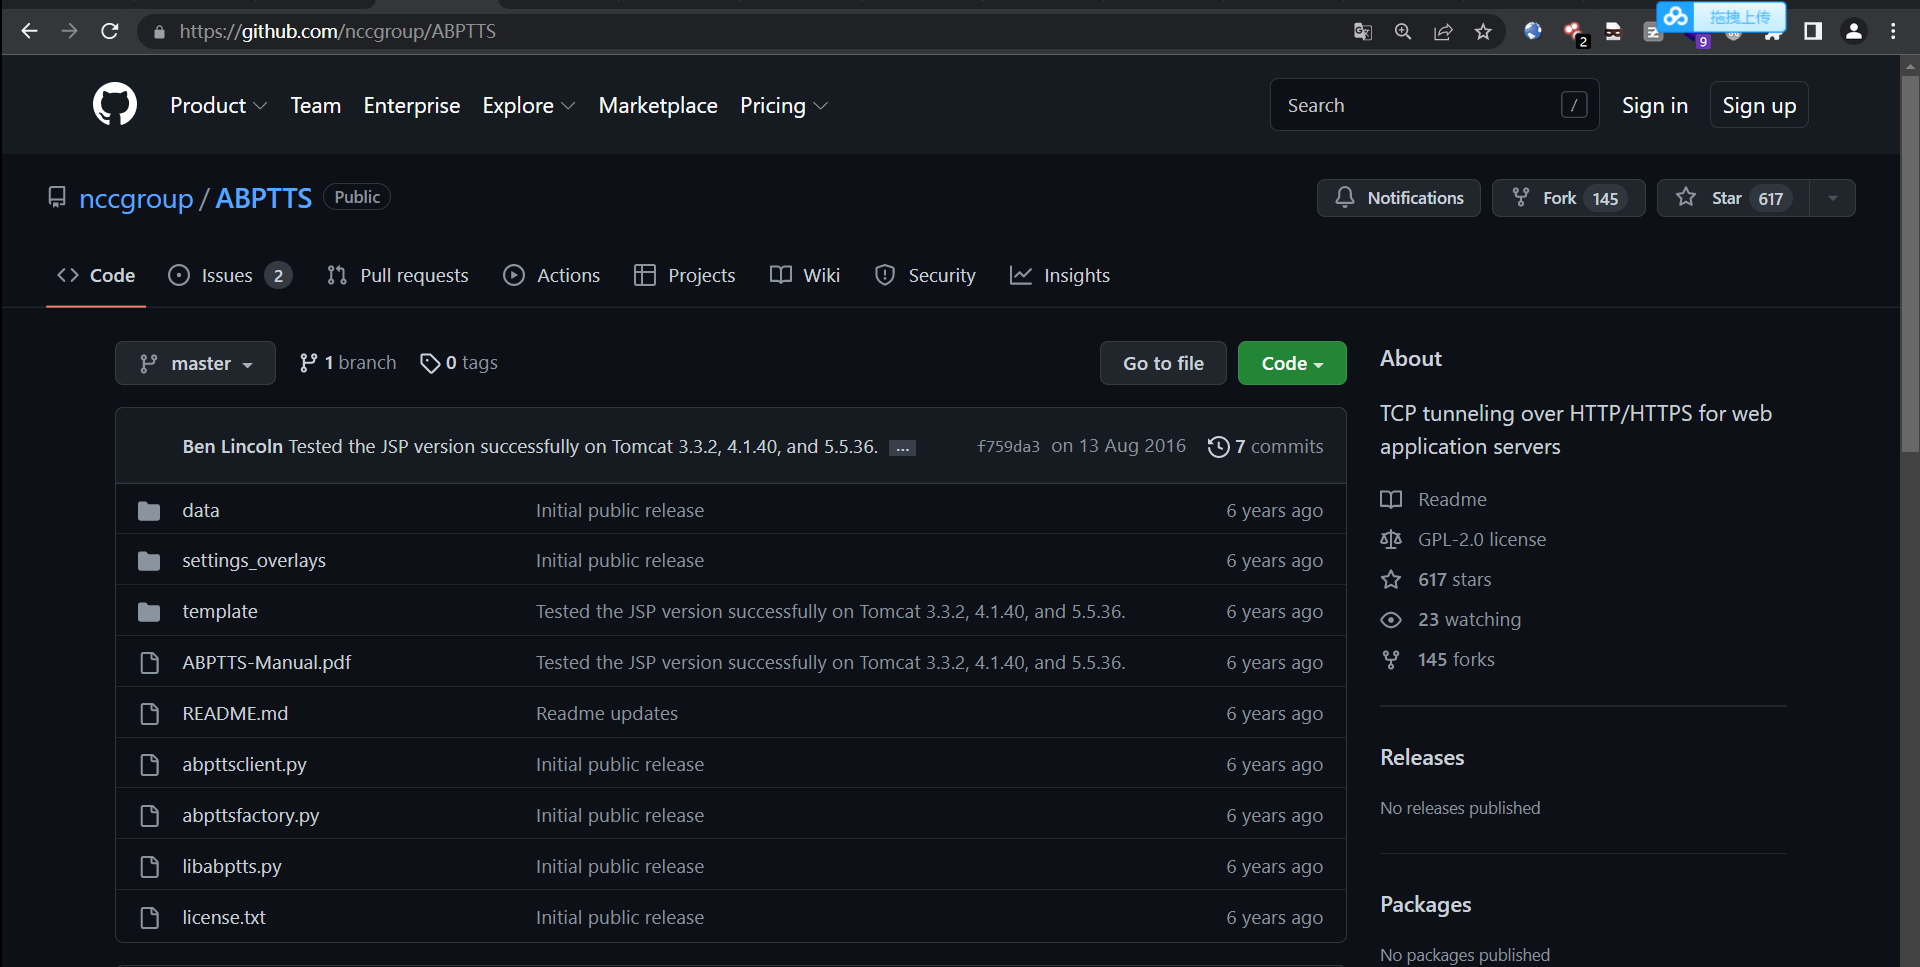Screen dimensions: 1920x967
Task: Click the file icon next to license.txt
Action: (x=150, y=918)
